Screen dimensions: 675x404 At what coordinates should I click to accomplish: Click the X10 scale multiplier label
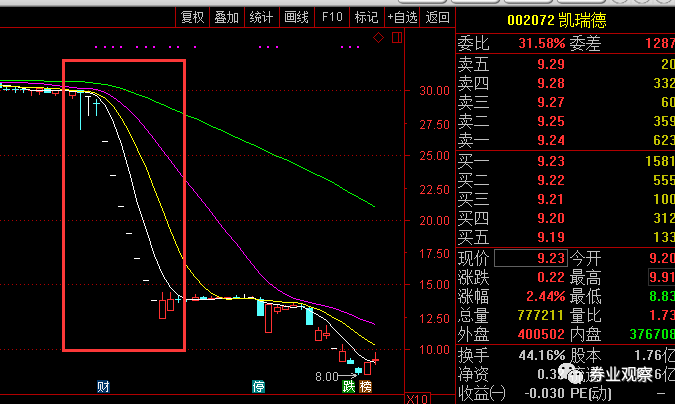(417, 399)
